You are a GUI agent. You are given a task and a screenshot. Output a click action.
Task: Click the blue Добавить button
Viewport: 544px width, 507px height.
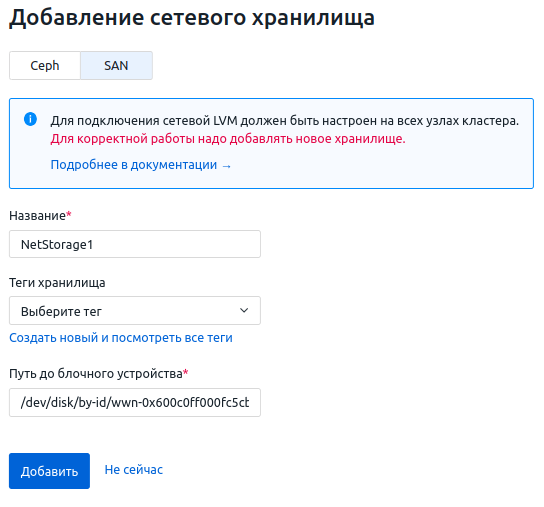tap(49, 471)
